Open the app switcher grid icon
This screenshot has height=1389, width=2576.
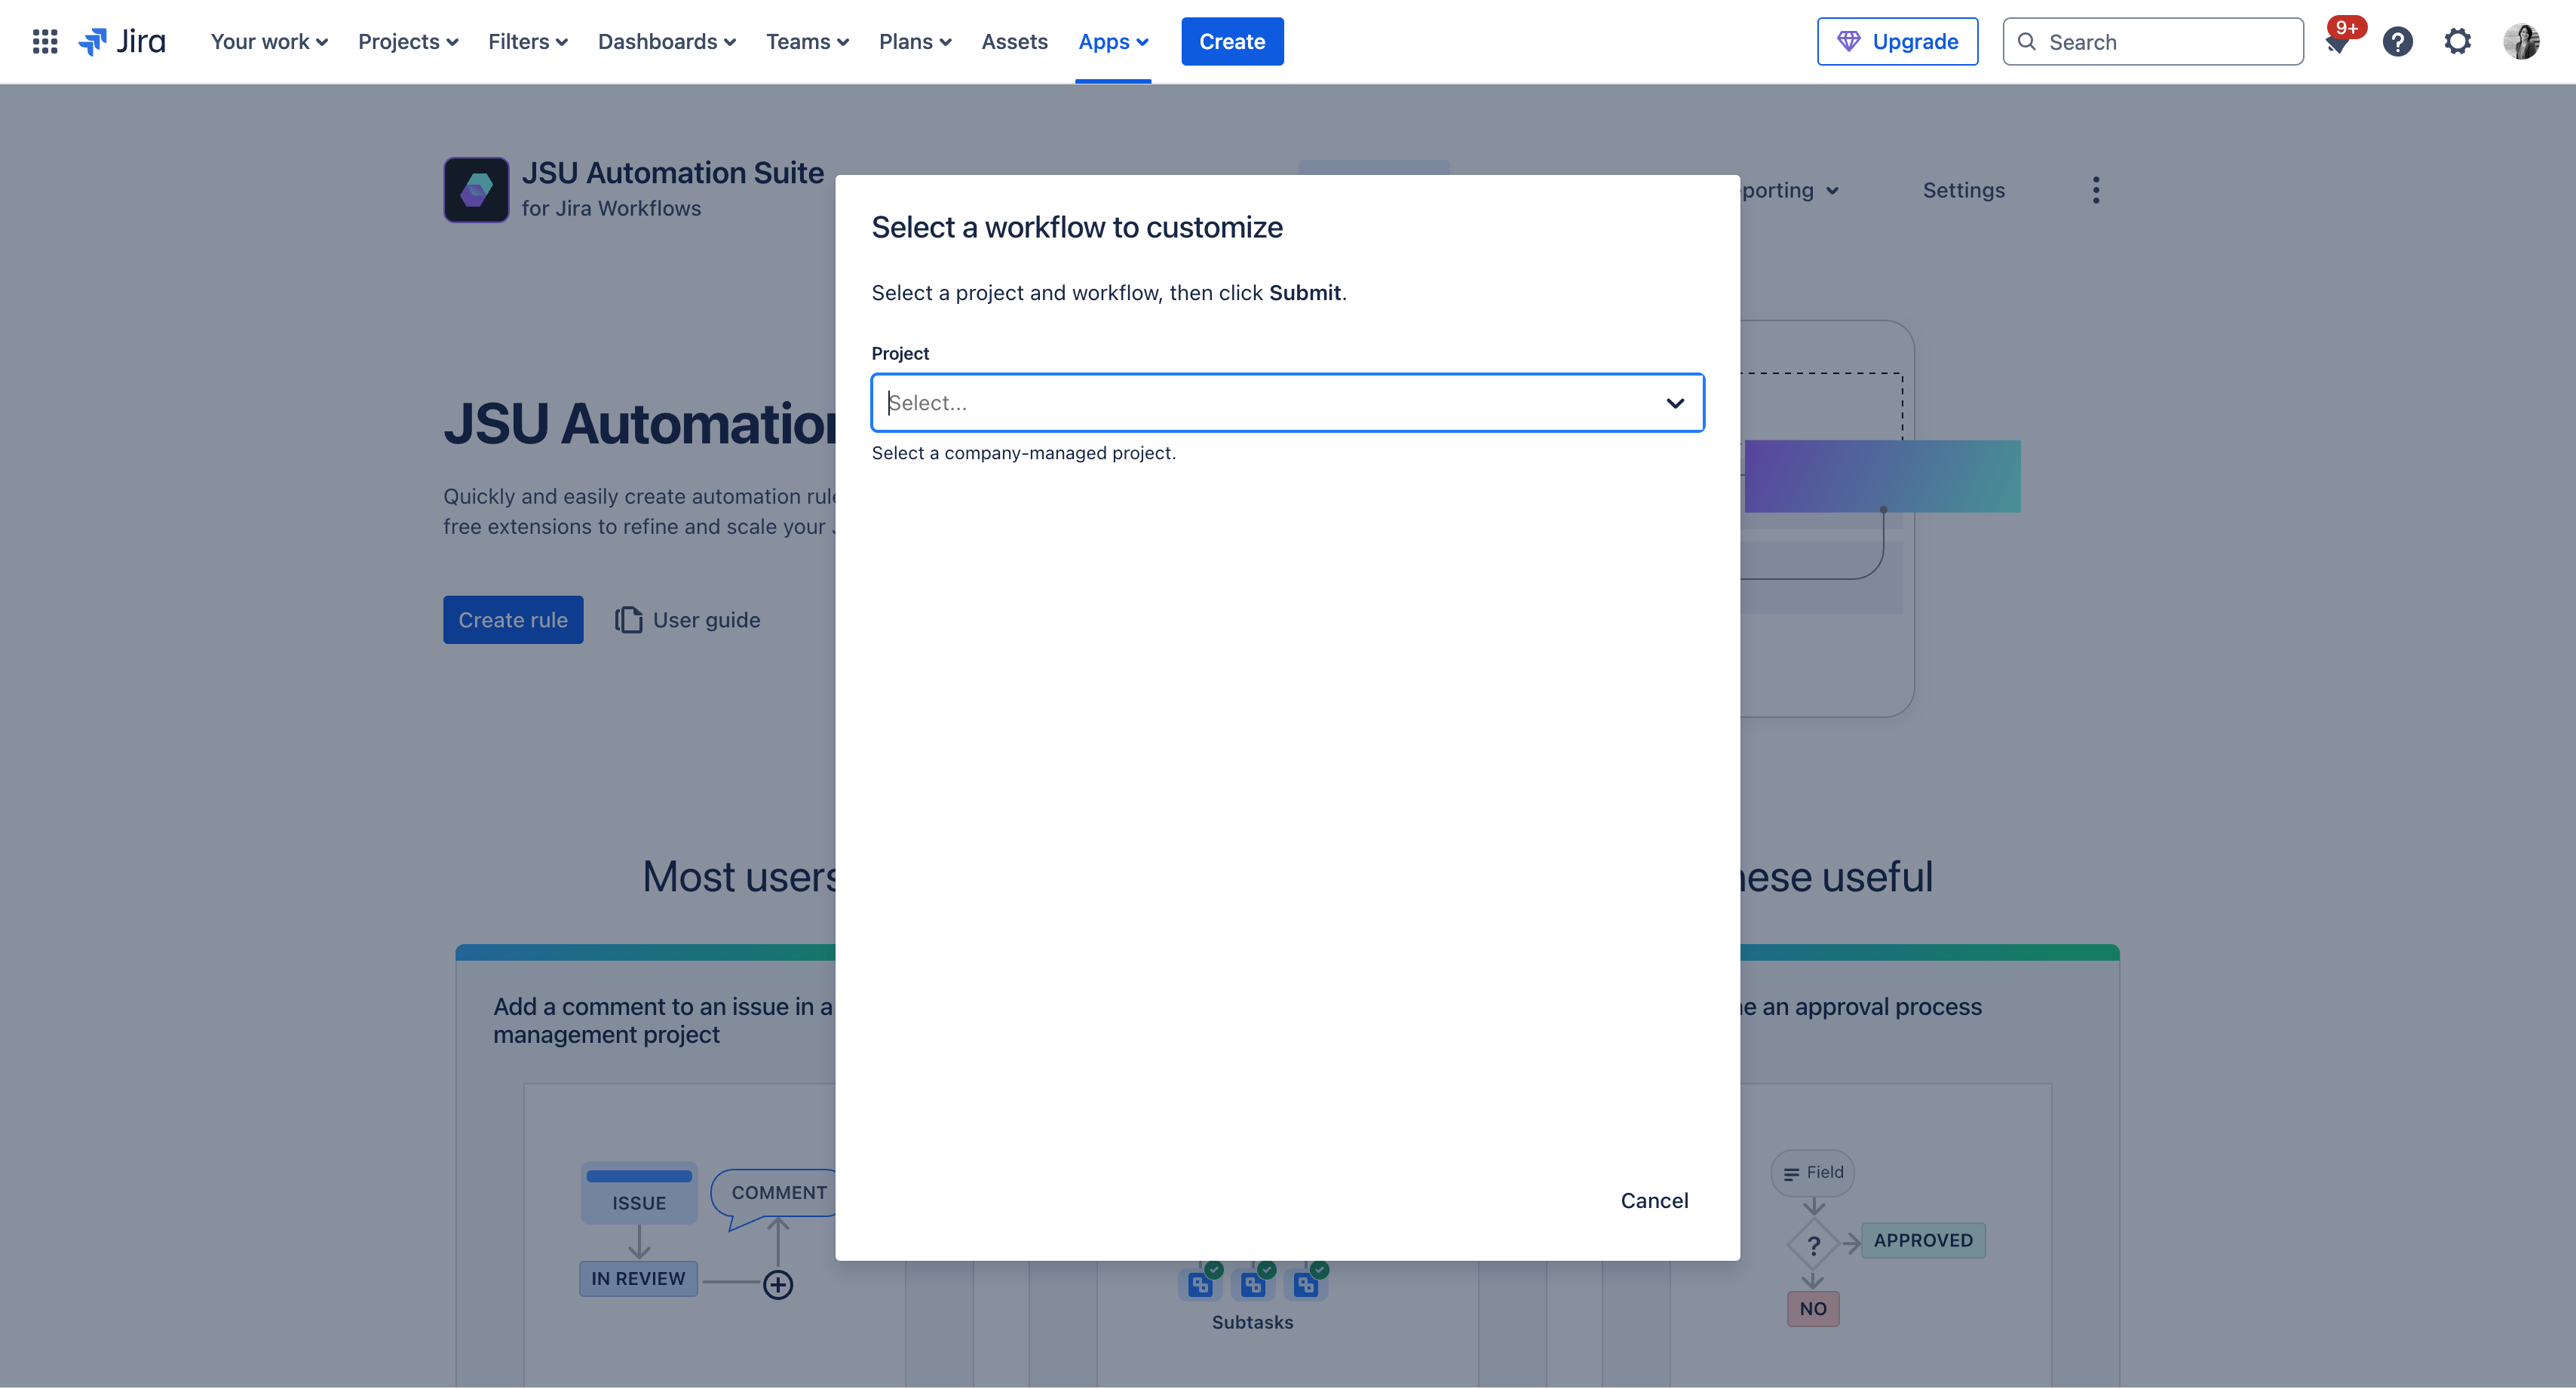pos(45,41)
